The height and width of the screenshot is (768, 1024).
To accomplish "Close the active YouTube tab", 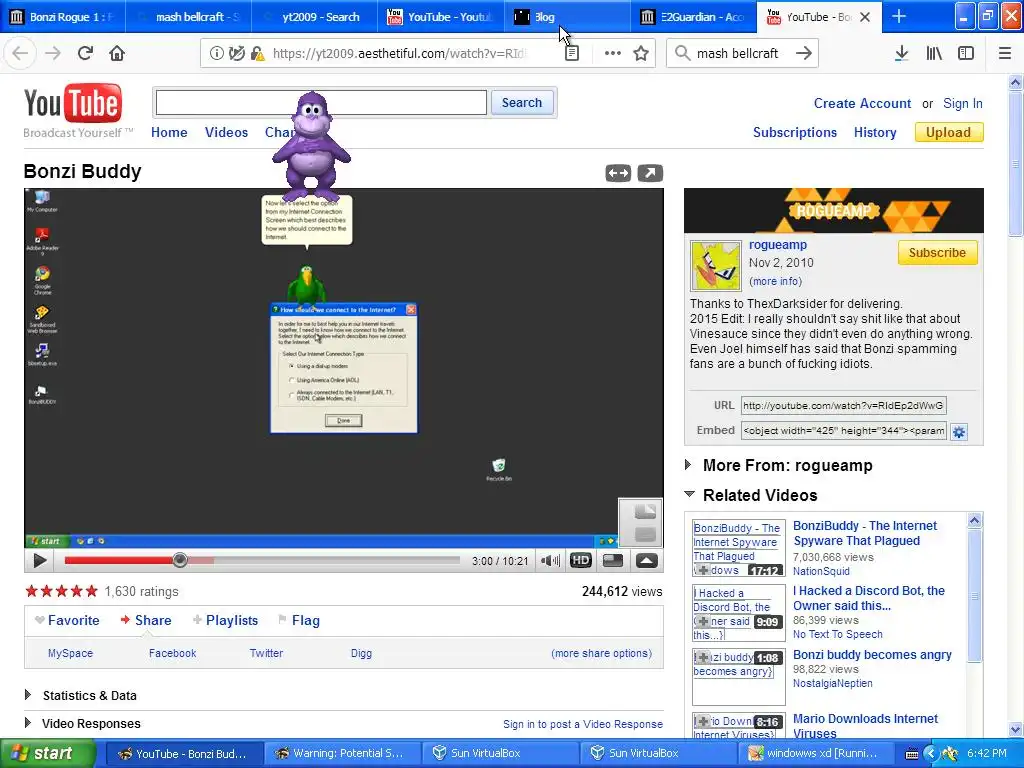I will 865,17.
